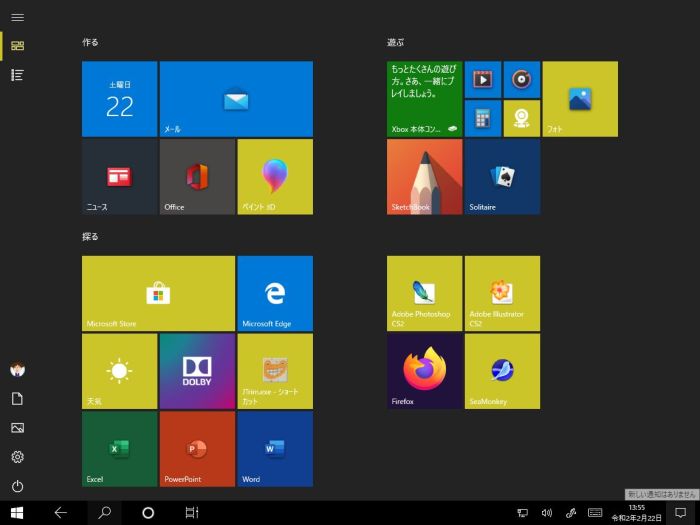
Task: Launch the Paint 3D tile
Action: pyautogui.click(x=275, y=176)
